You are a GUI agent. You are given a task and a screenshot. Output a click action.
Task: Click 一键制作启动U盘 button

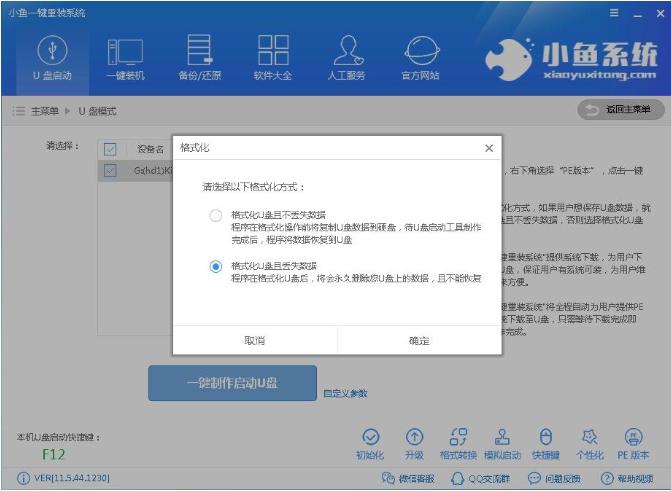[x=232, y=383]
